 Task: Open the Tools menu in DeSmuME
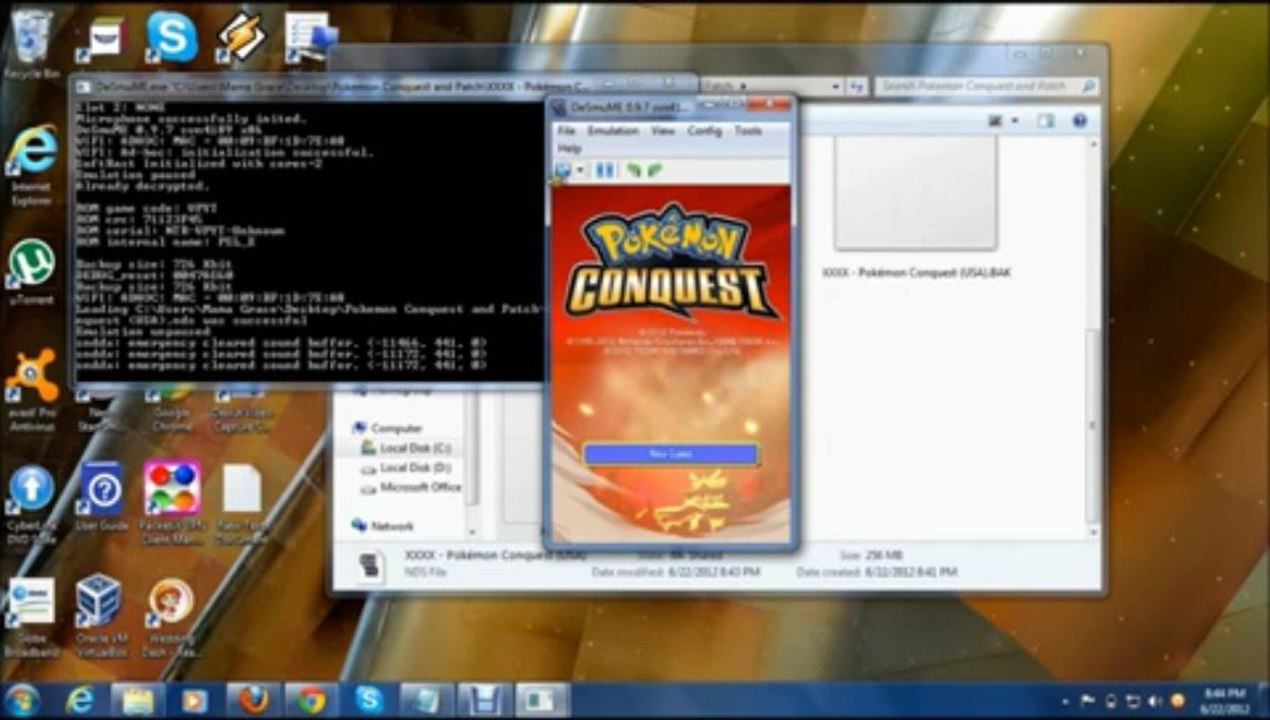pyautogui.click(x=748, y=131)
